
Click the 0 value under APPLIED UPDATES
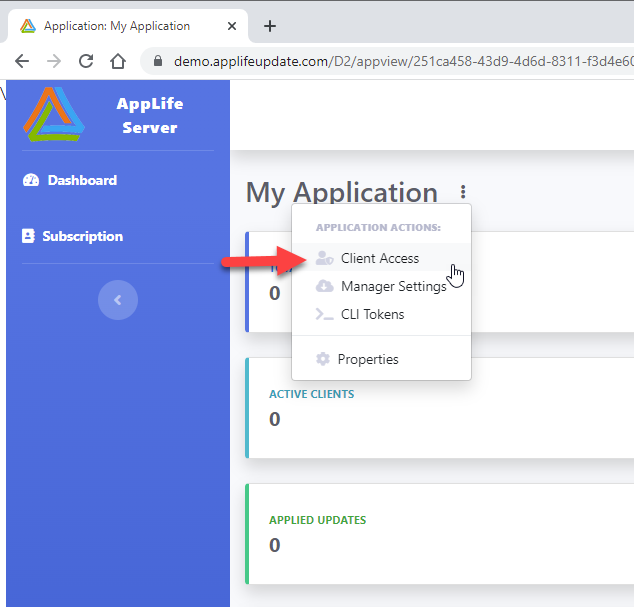(x=275, y=545)
